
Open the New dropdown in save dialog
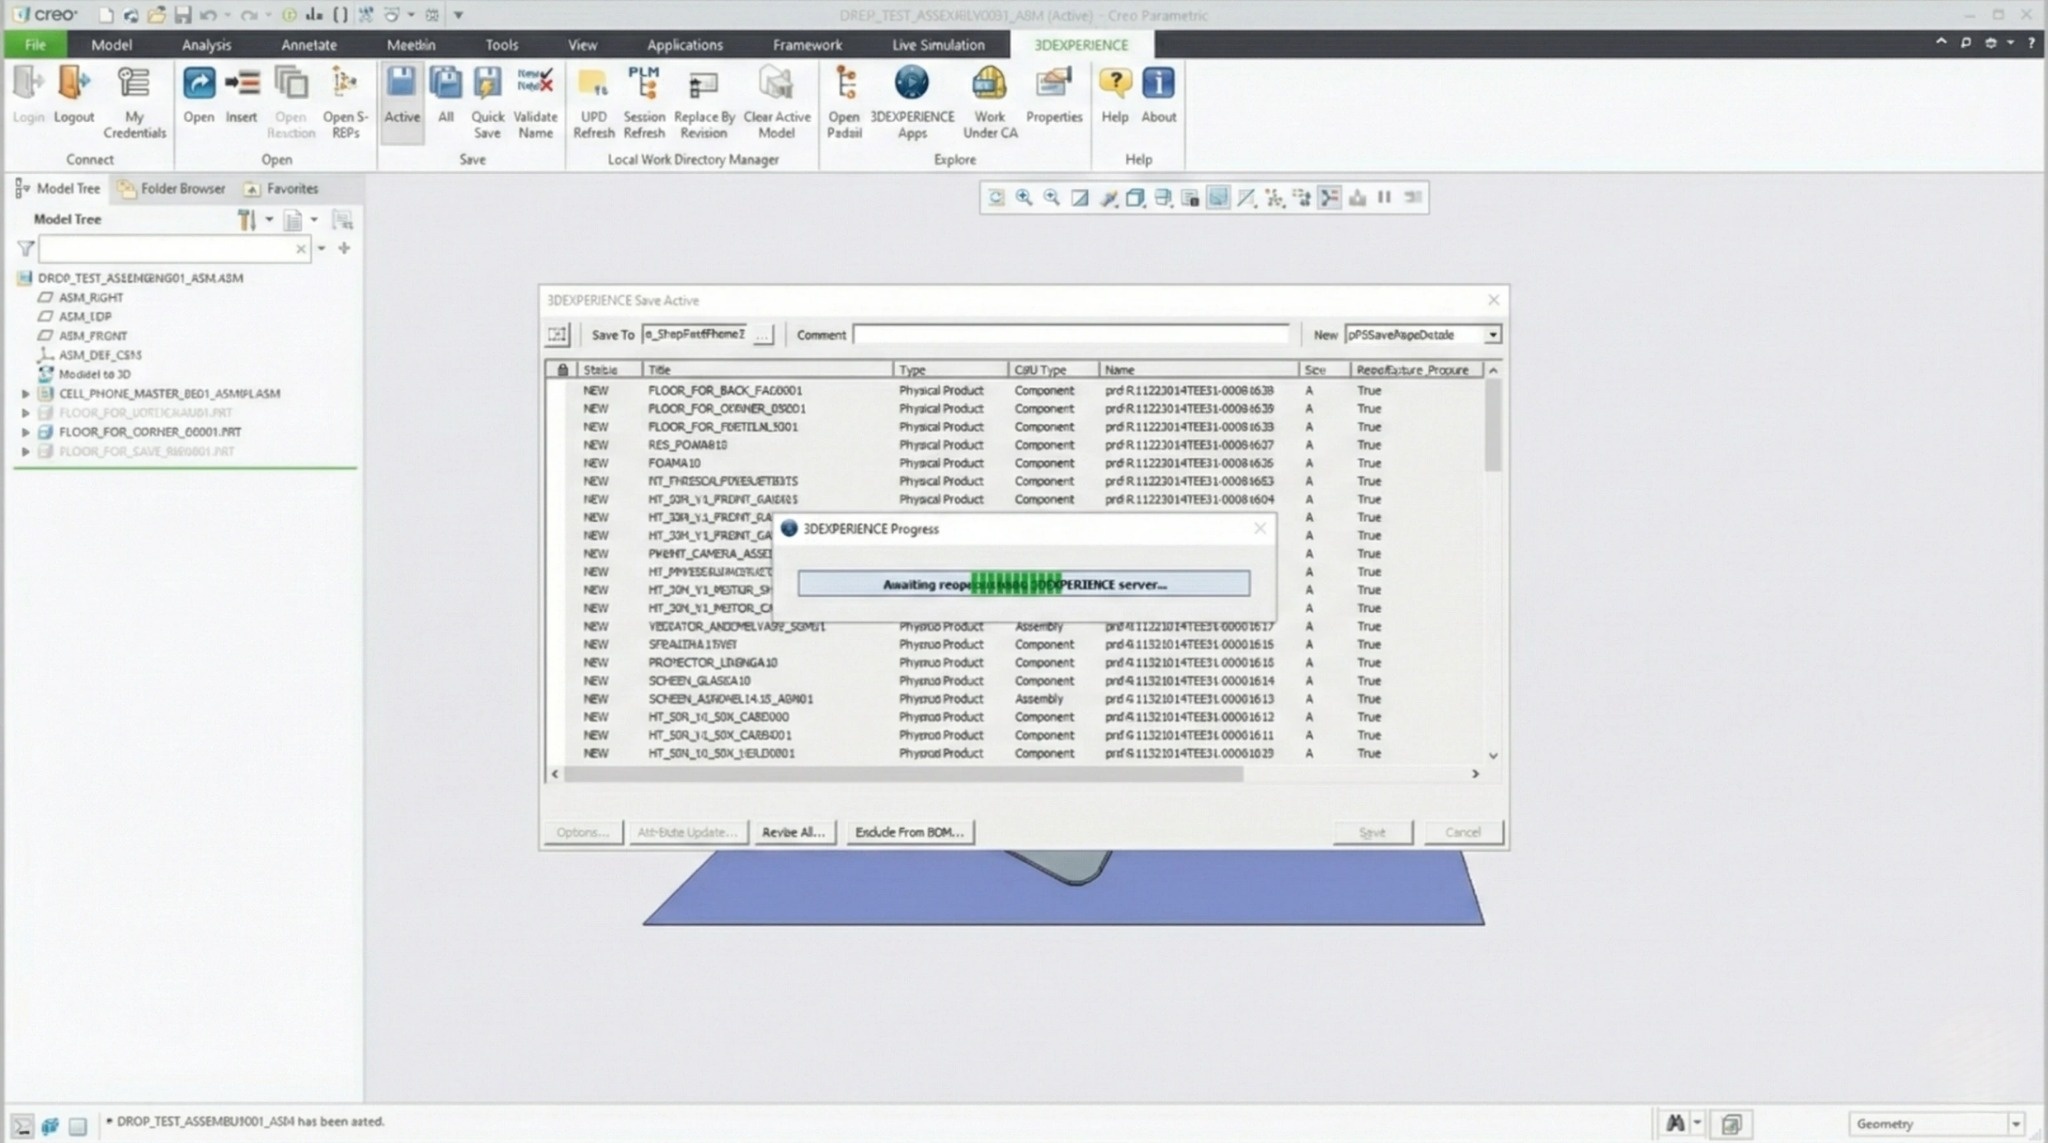1492,335
